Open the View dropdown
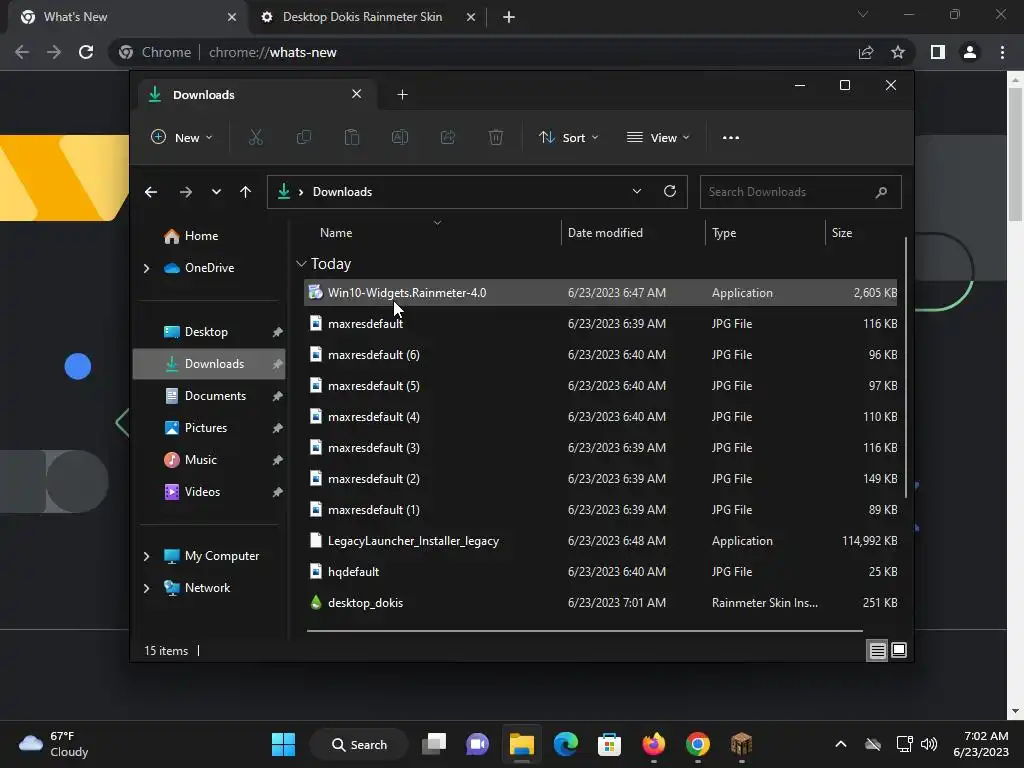This screenshot has height=768, width=1024. 658,137
